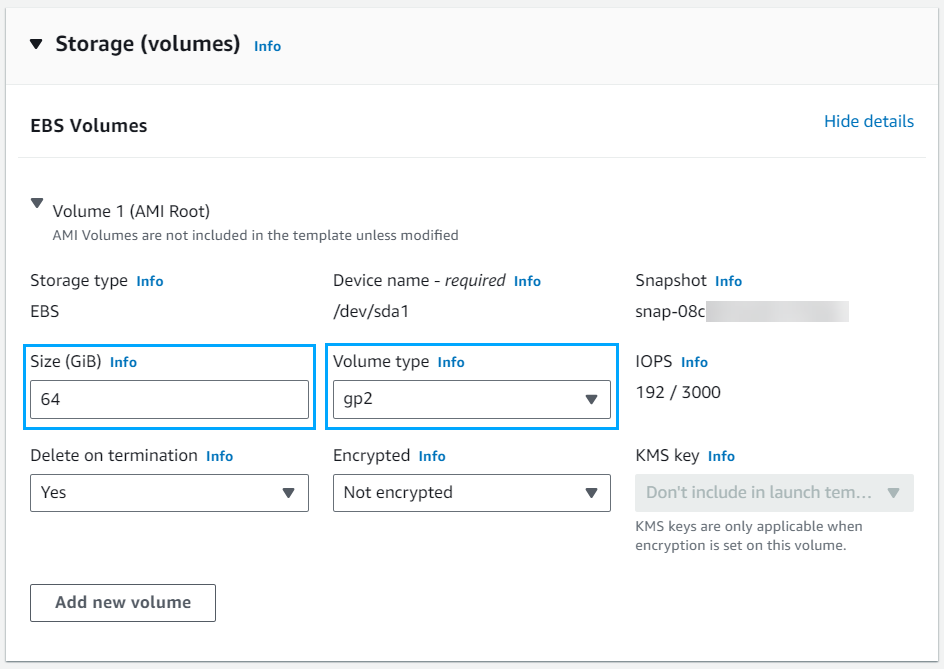Image resolution: width=944 pixels, height=669 pixels.
Task: Click Add new volume button
Action: [123, 603]
